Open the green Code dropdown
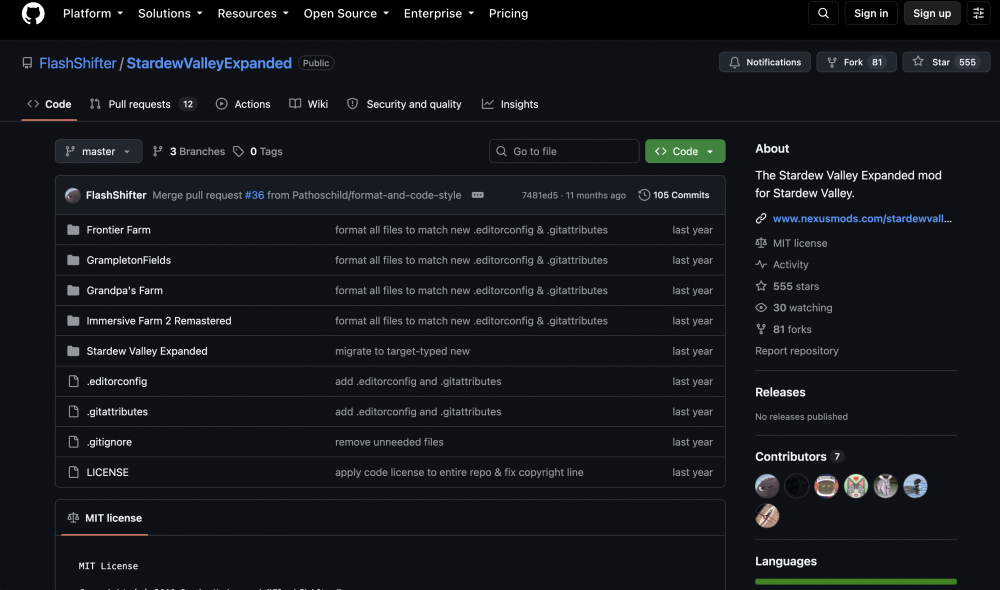Image resolution: width=1000 pixels, height=590 pixels. [x=685, y=151]
